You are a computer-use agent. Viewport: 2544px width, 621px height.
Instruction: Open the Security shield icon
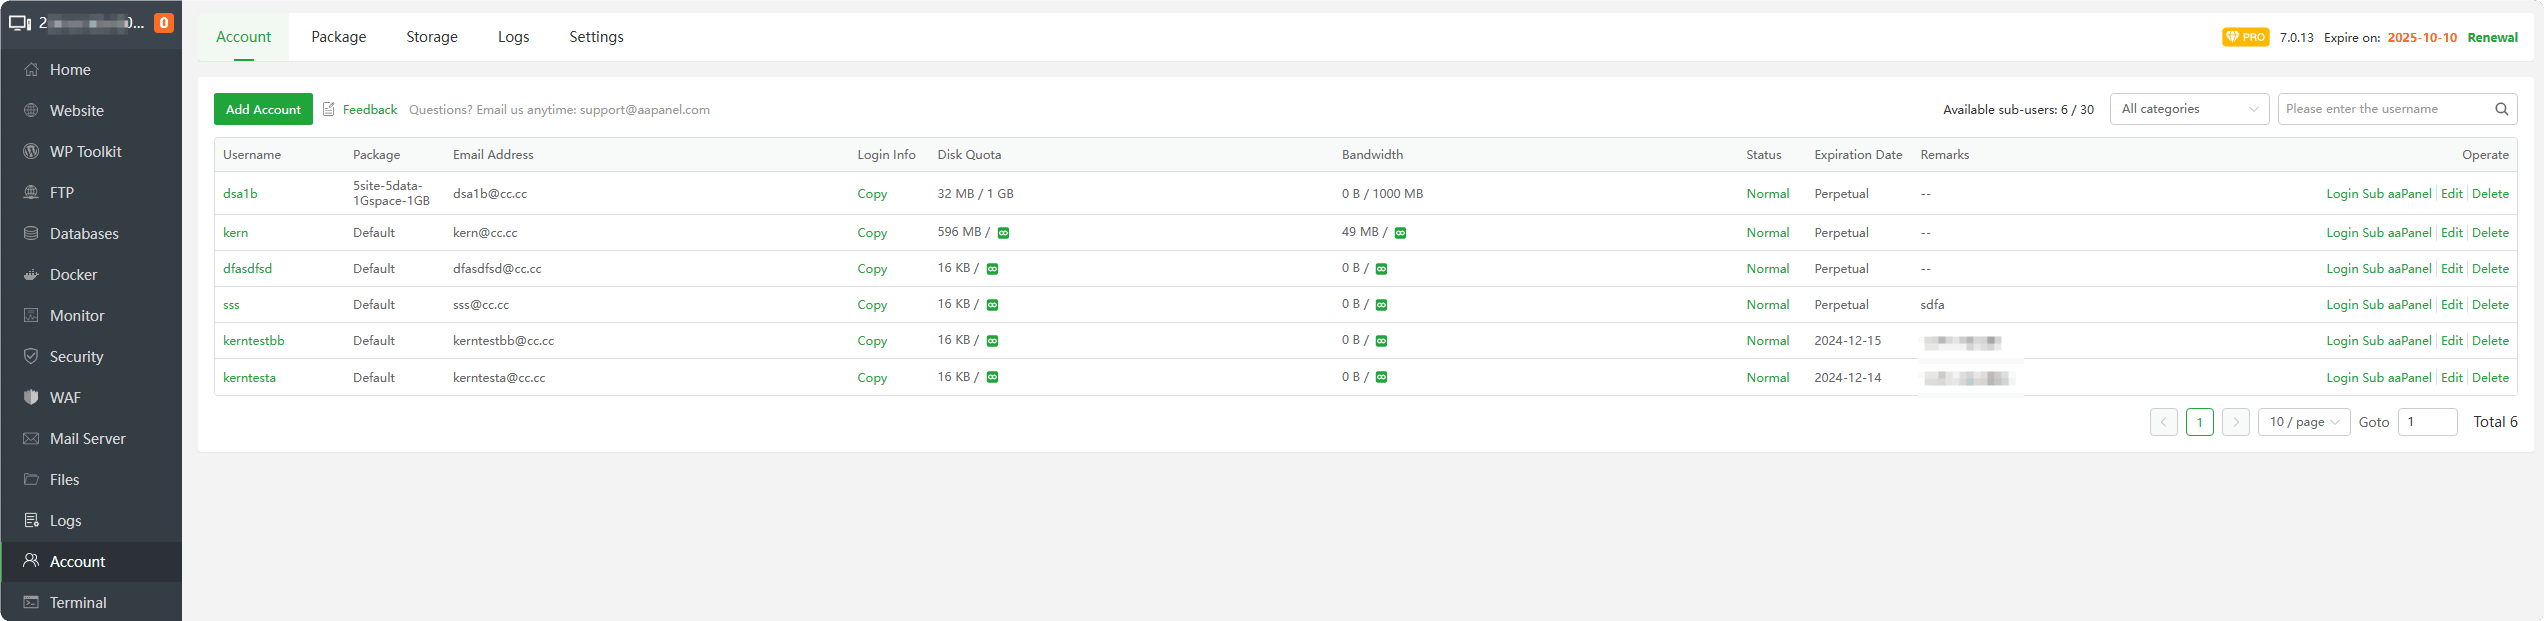coord(31,357)
